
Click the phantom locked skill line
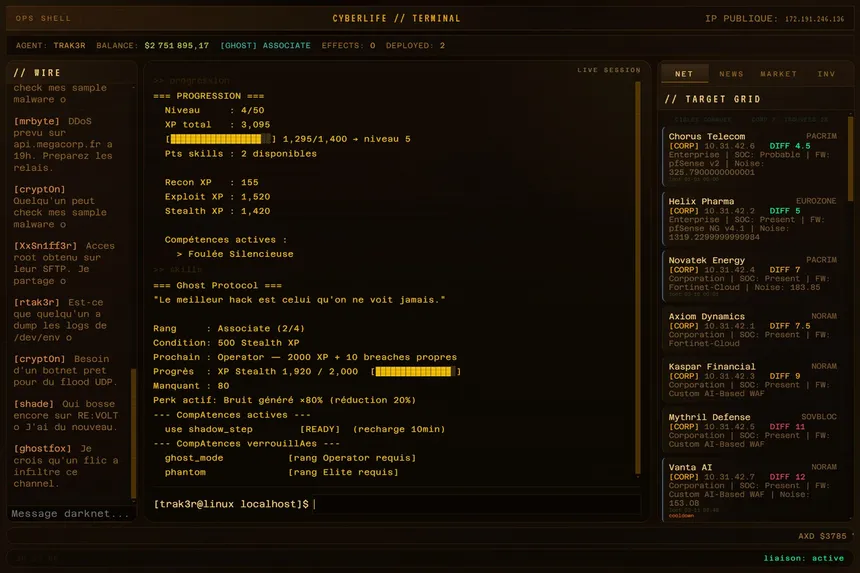281,472
